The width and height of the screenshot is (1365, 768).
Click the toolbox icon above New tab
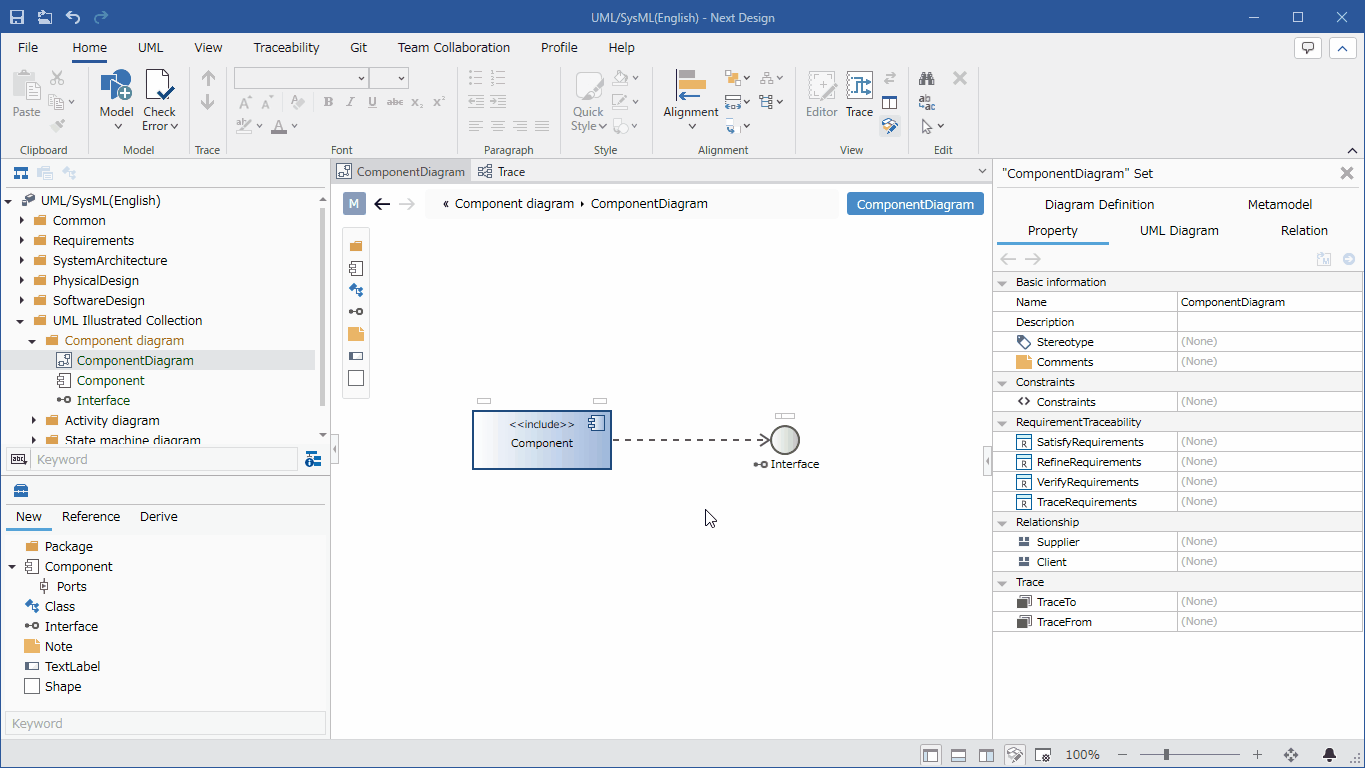tap(21, 490)
